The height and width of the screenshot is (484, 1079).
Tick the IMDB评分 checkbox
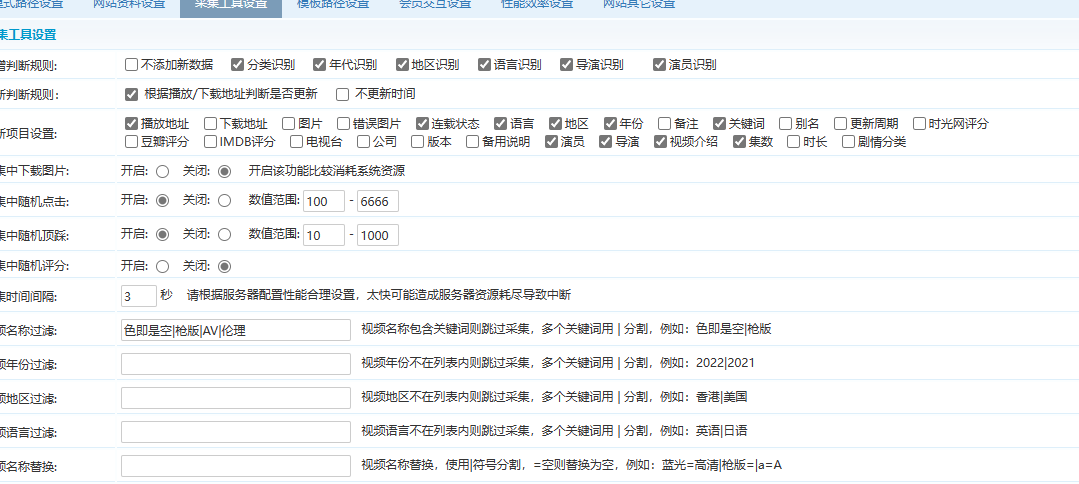[x=210, y=142]
